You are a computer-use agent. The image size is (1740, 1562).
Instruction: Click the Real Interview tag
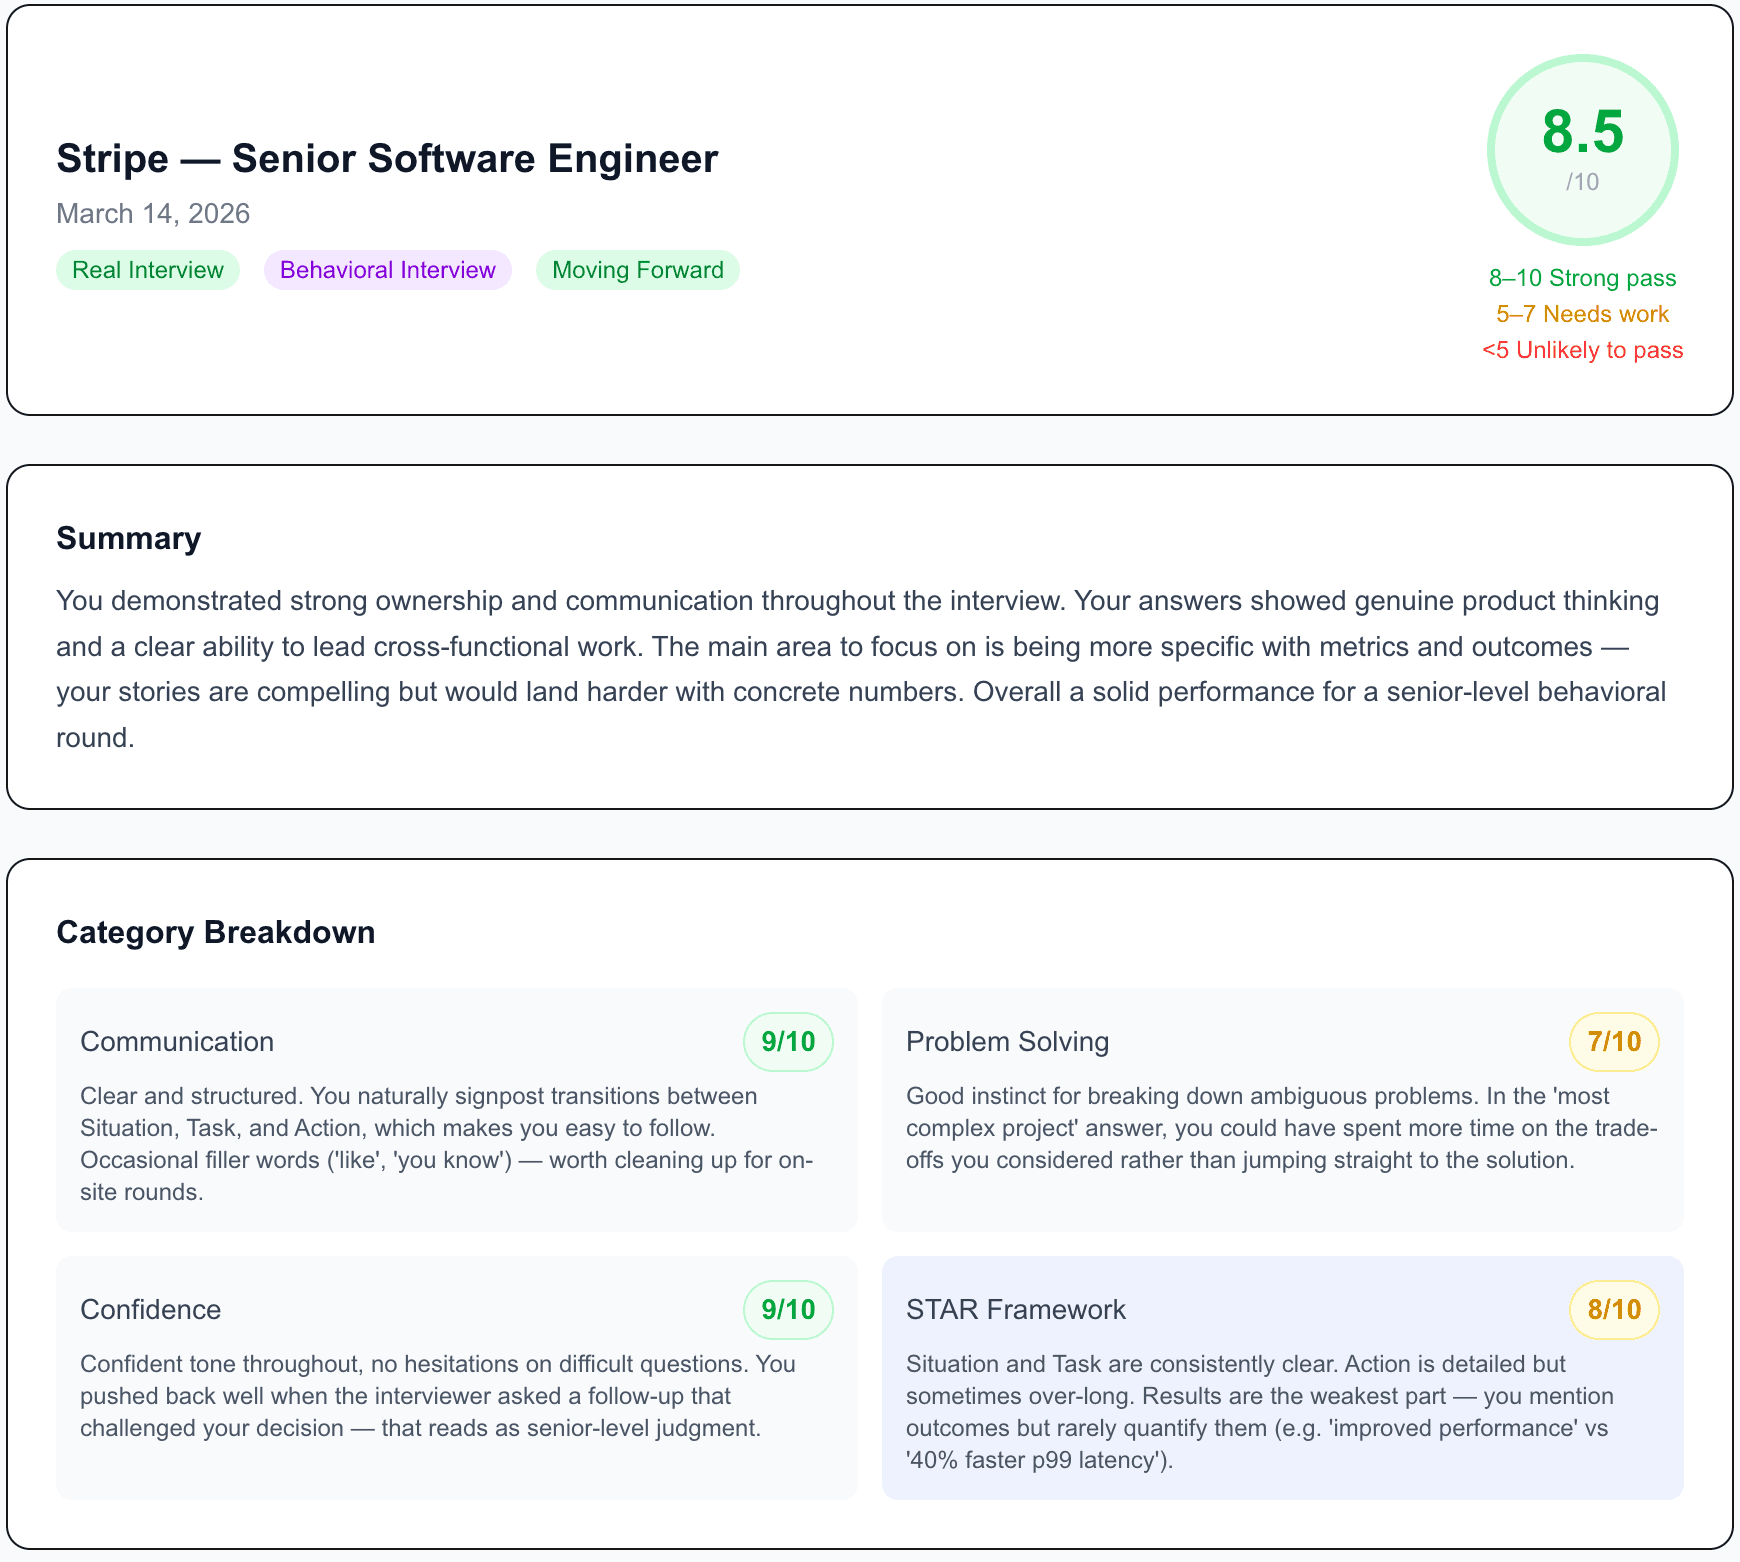[148, 270]
